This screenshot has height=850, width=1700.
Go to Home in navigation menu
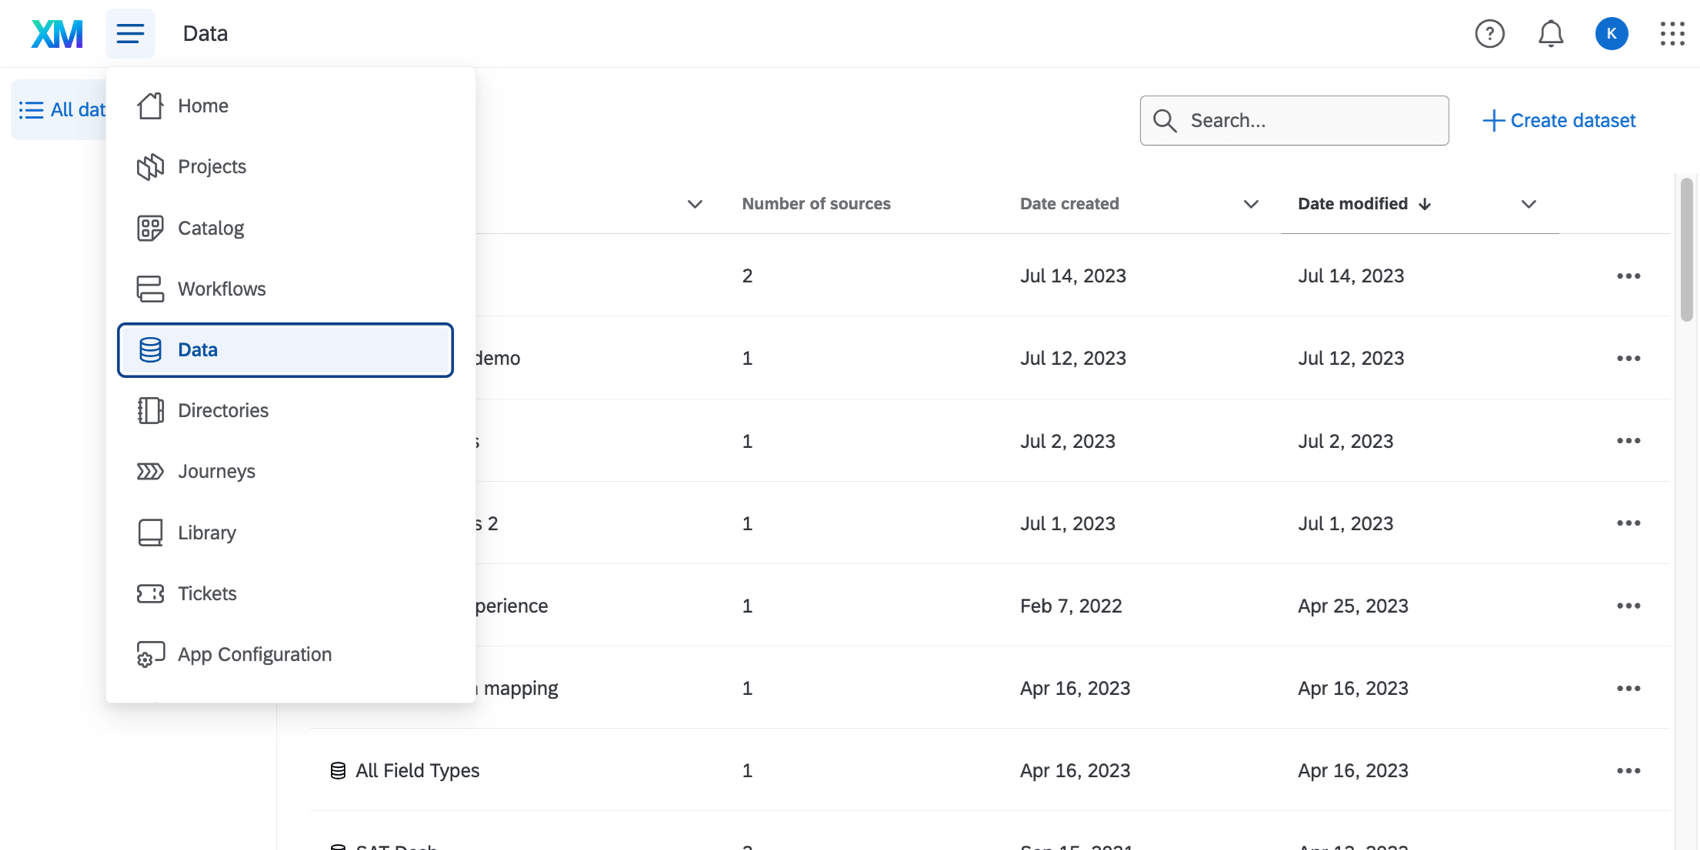203,106
